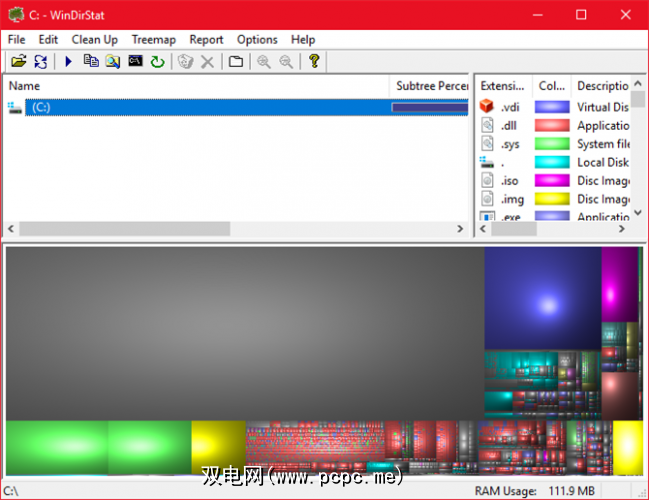Image resolution: width=649 pixels, height=500 pixels.
Task: Click the Delete permanently X icon
Action: [207, 62]
